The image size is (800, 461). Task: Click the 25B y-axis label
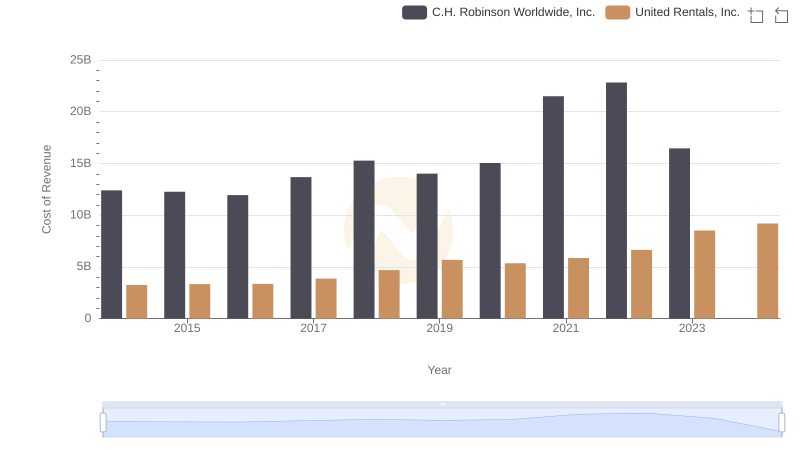81,60
